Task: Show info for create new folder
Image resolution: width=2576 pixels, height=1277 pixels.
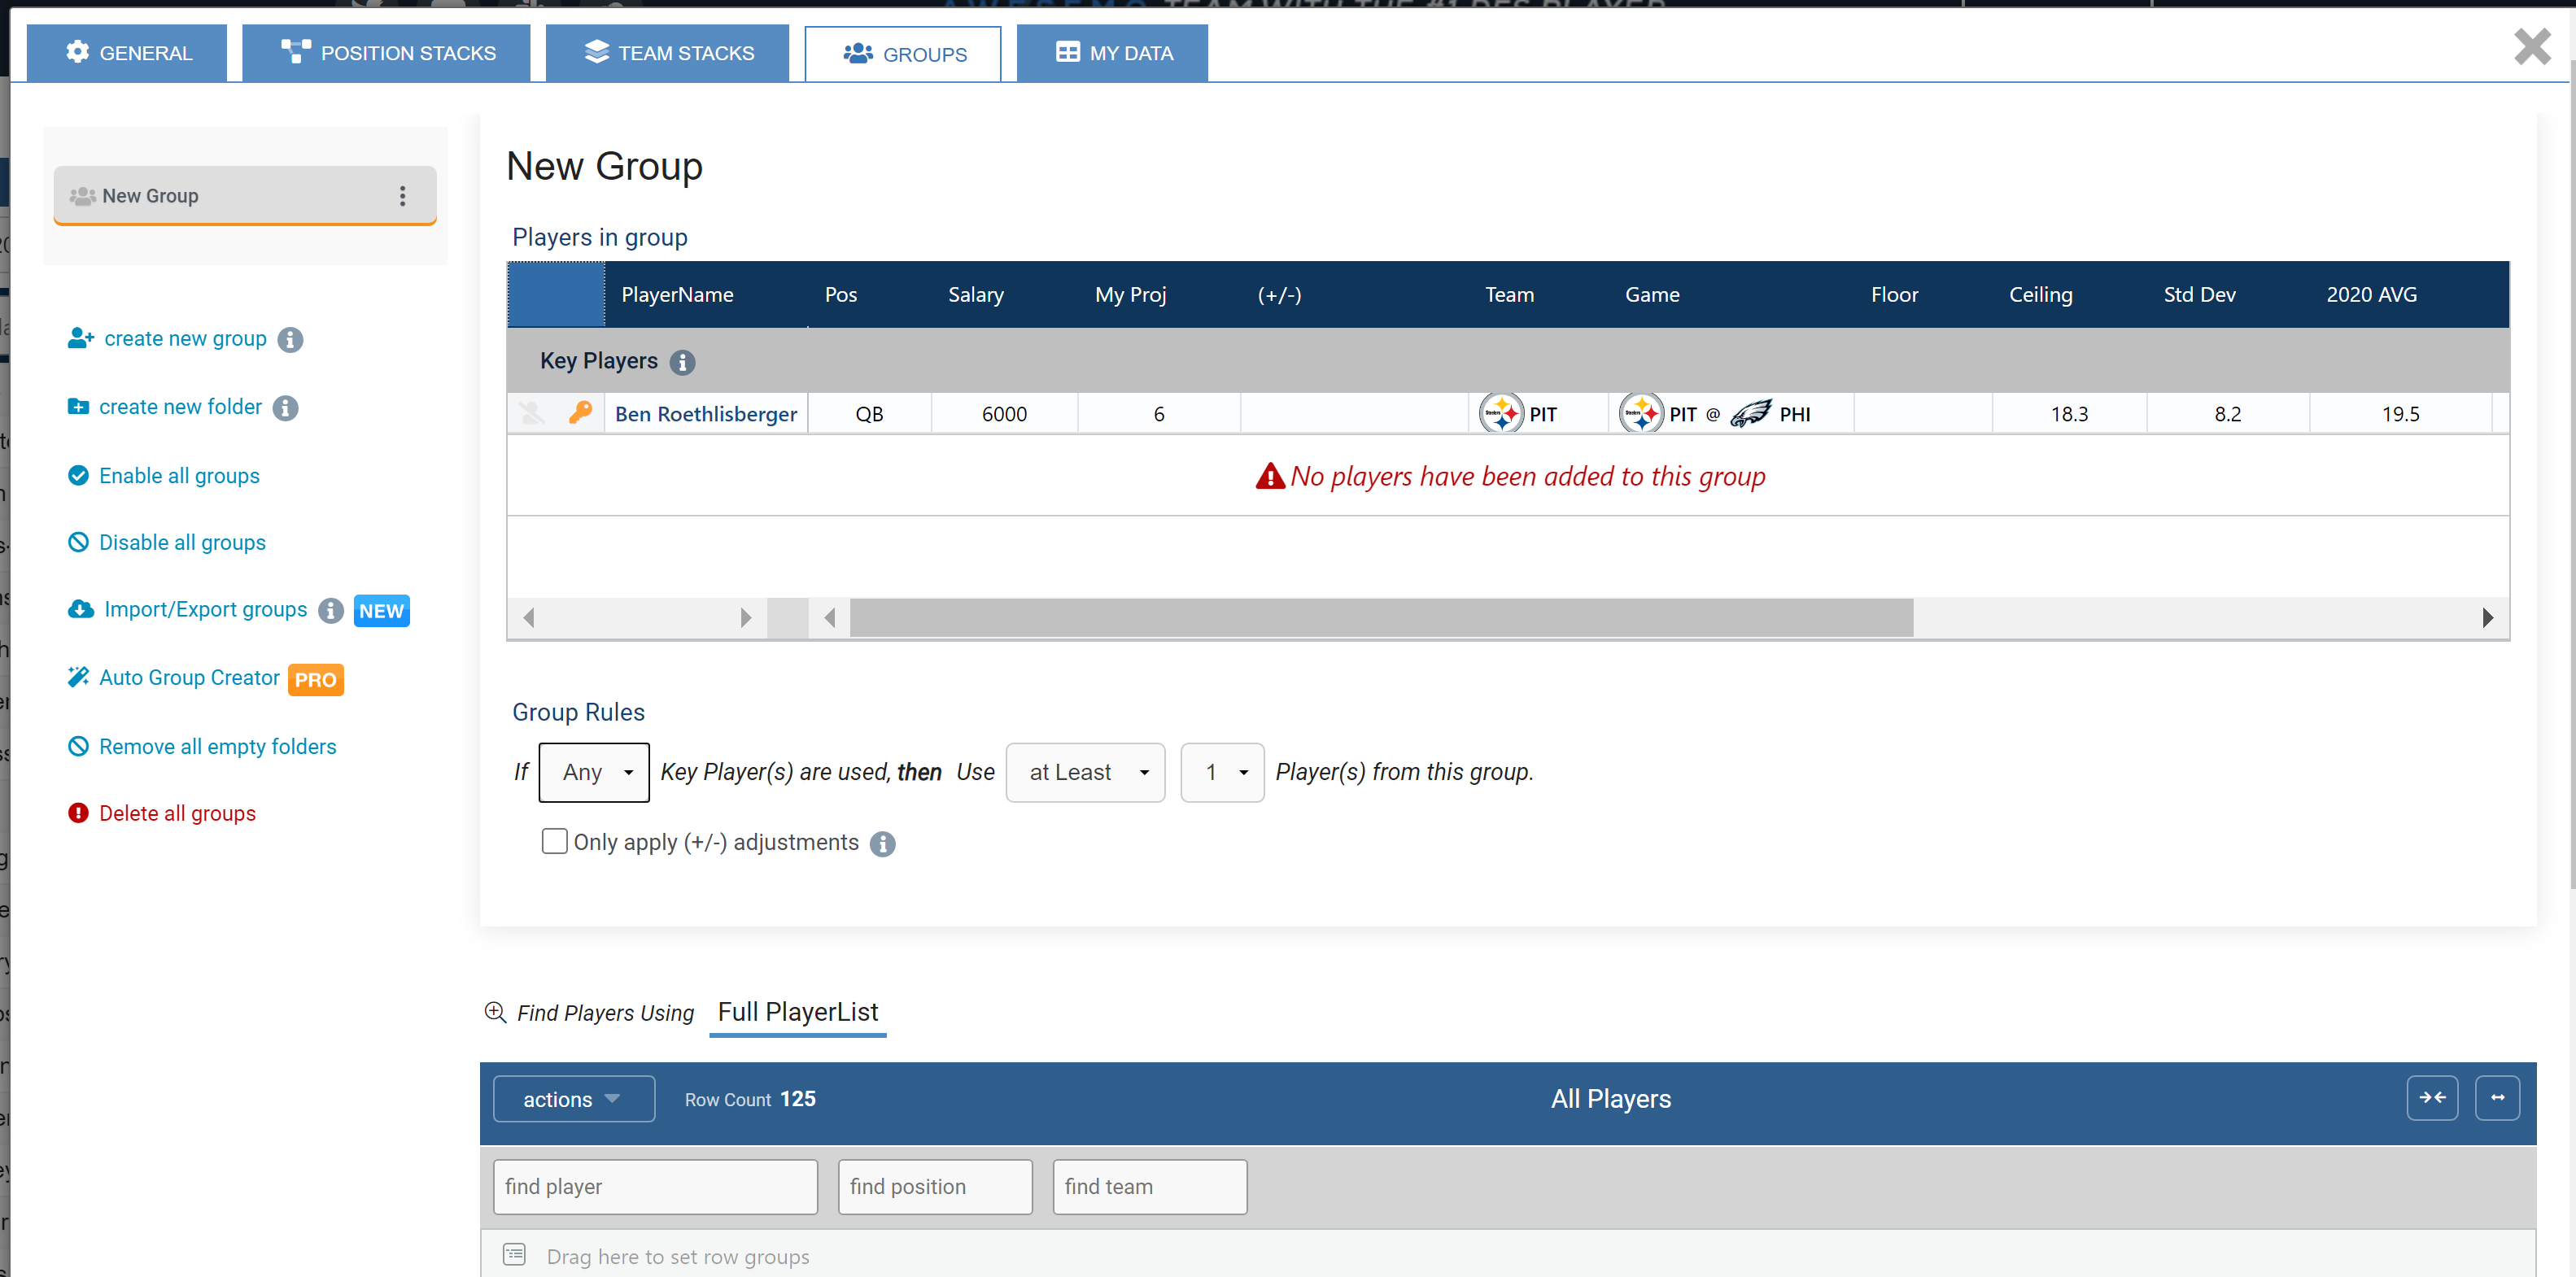Action: (x=285, y=408)
